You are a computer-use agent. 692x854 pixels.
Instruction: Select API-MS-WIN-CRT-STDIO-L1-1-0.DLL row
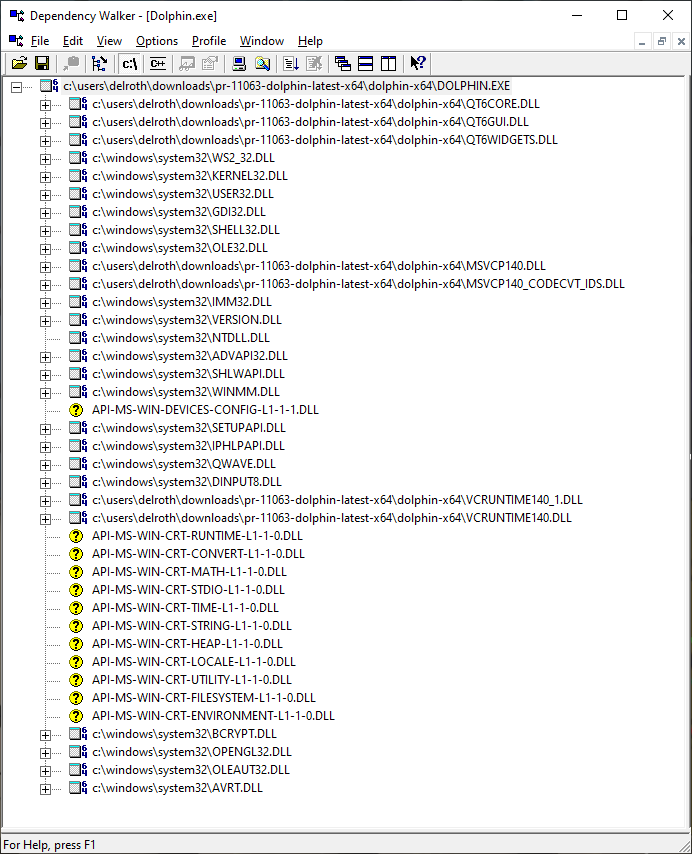click(188, 589)
